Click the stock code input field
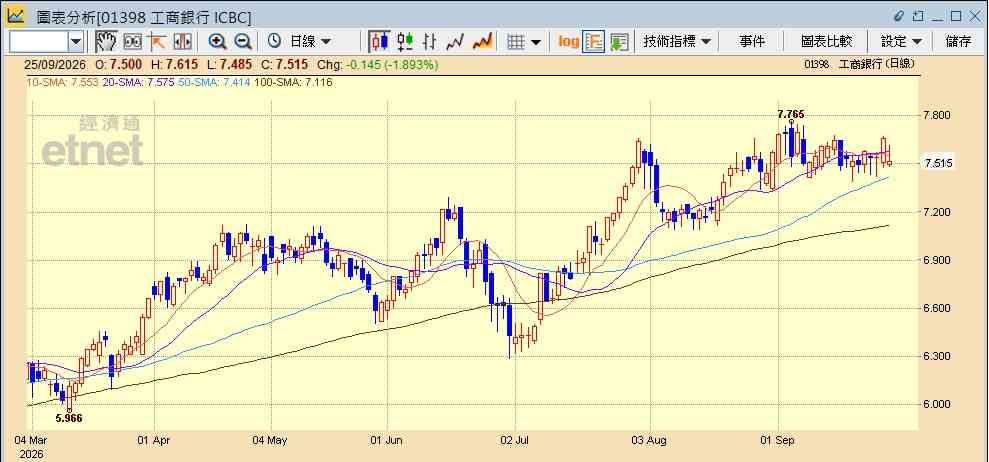 pos(38,42)
